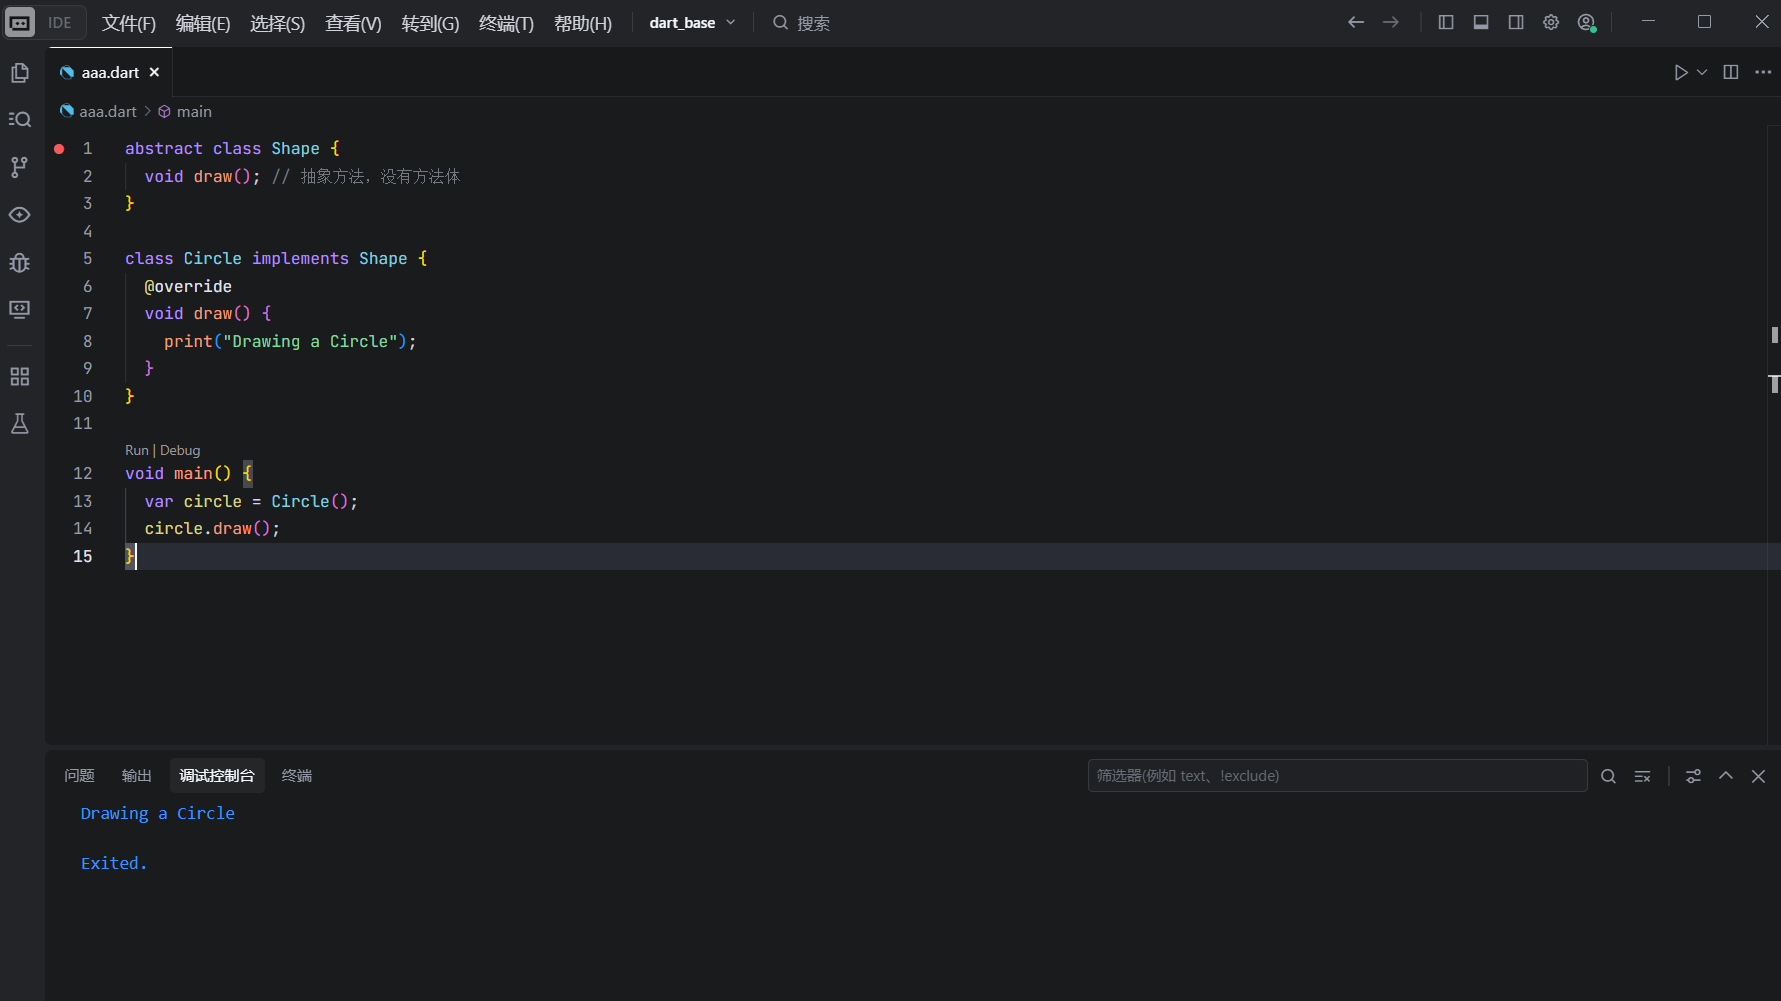The width and height of the screenshot is (1781, 1001).
Task: Open the 转到(G) menu
Action: point(430,23)
